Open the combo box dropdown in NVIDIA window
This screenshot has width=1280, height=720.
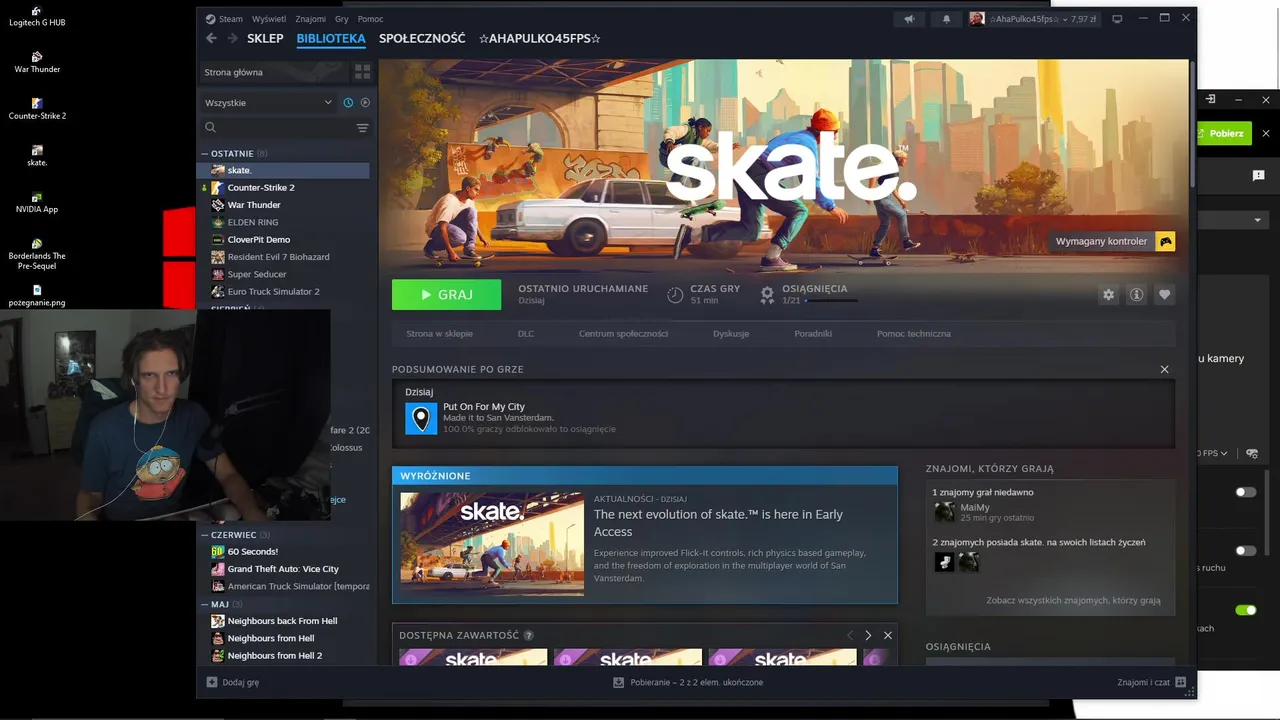coord(1232,220)
